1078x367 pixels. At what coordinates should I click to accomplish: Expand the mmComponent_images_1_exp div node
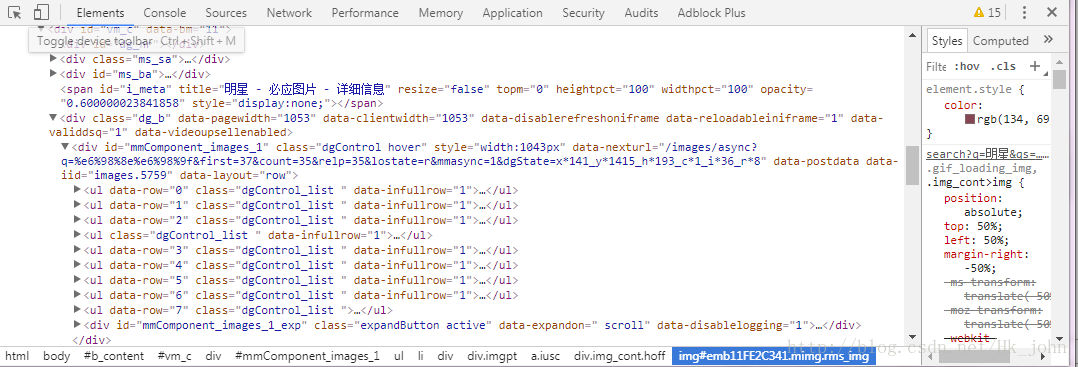77,325
